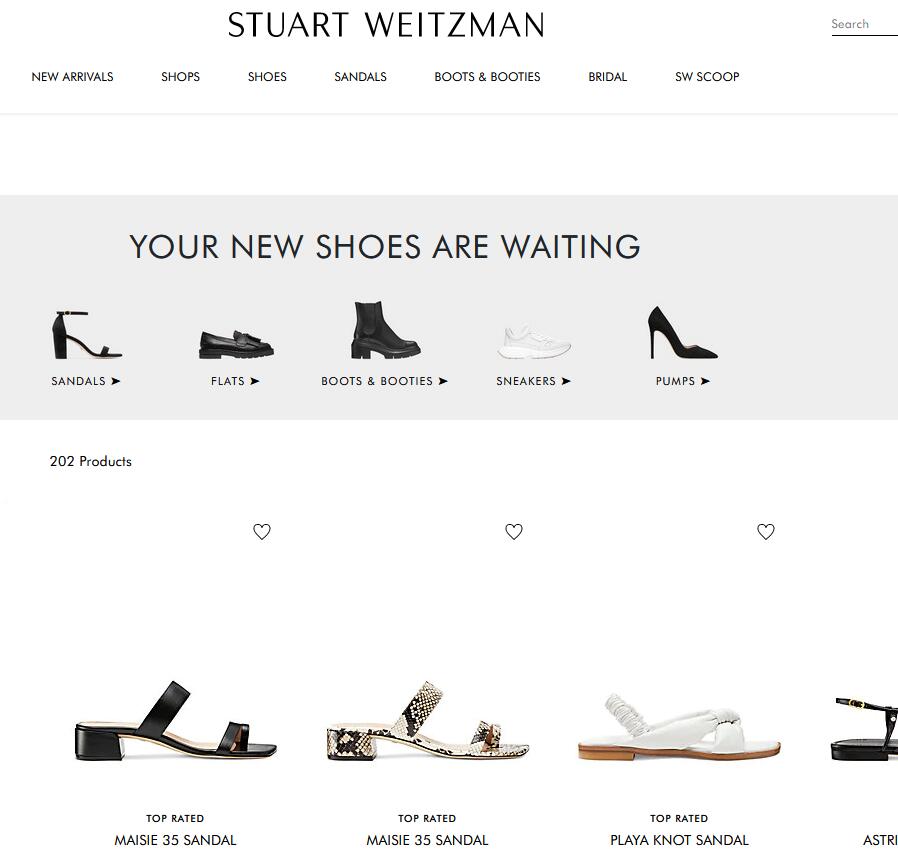Favorite the black Maisie 35 Sandal
Screen dimensions: 898x849
pos(262,532)
